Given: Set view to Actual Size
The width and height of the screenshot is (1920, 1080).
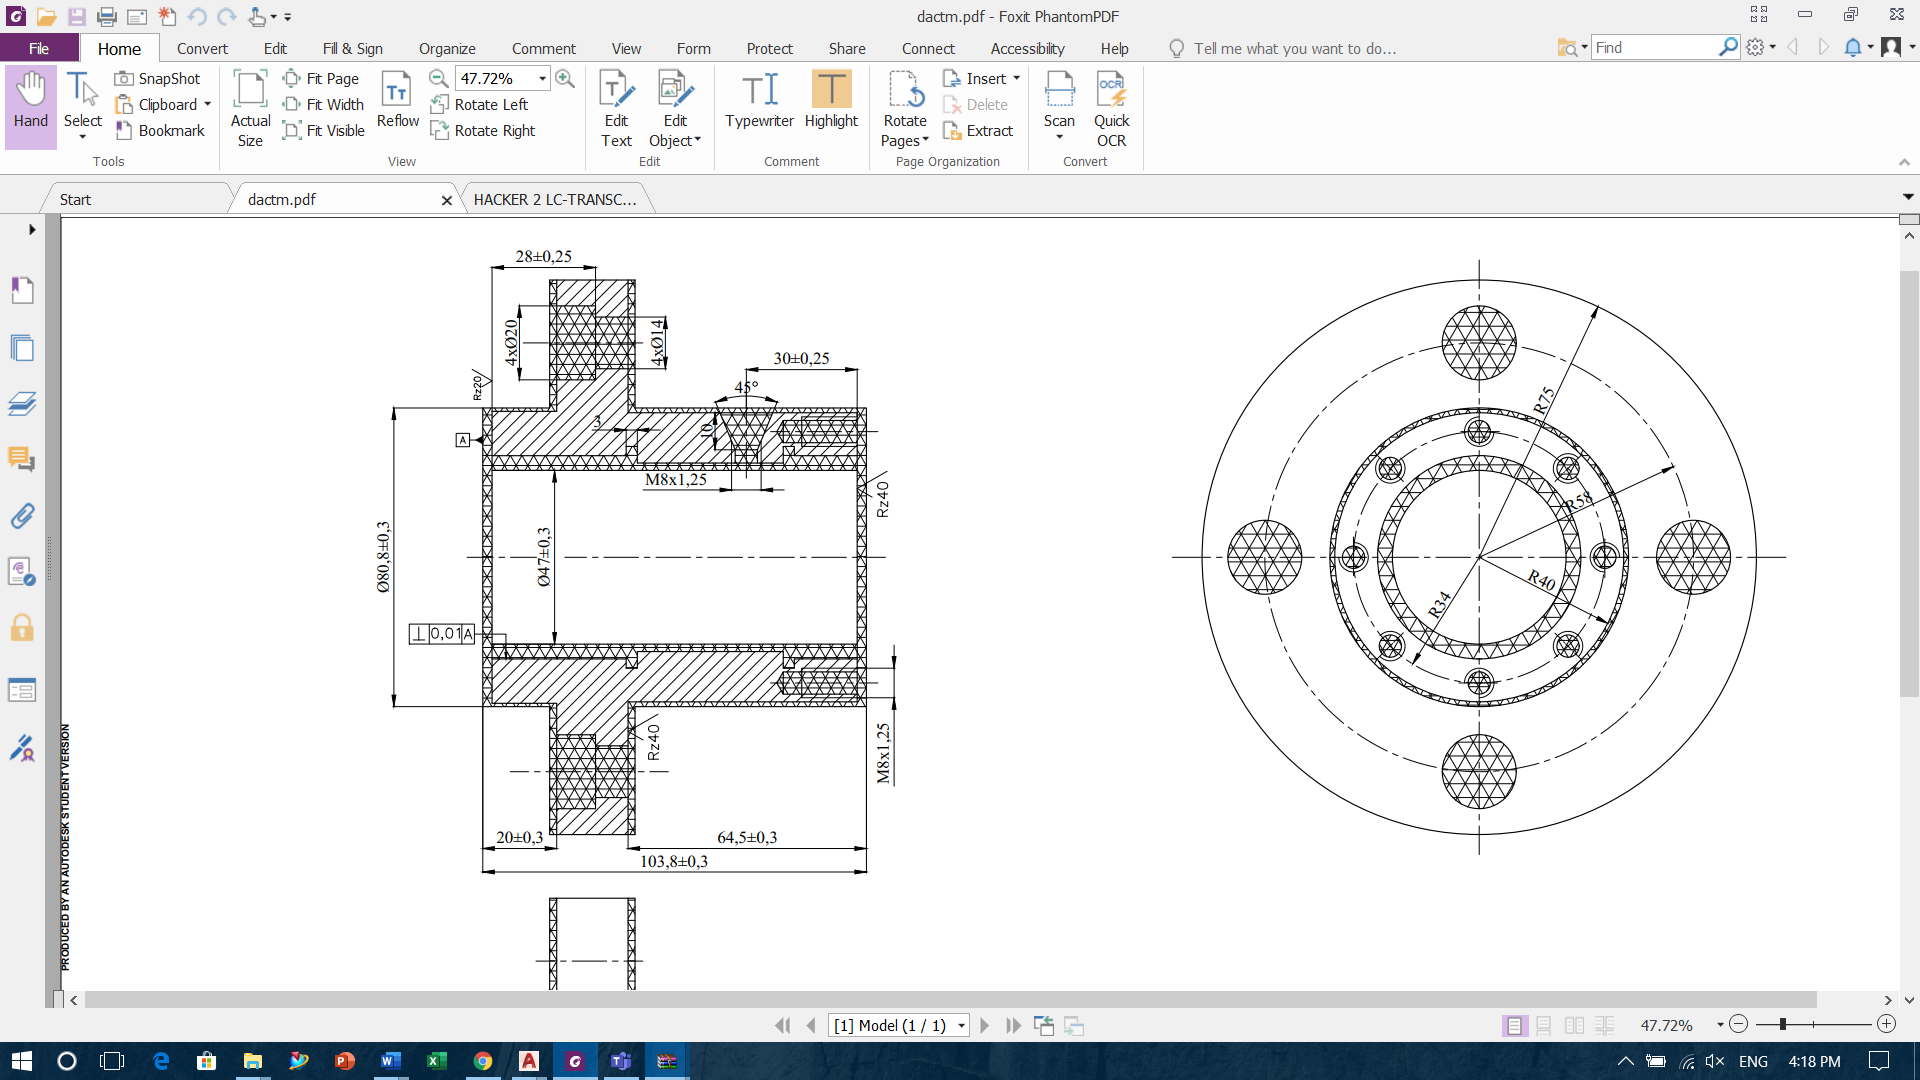Looking at the screenshot, I should pyautogui.click(x=250, y=108).
